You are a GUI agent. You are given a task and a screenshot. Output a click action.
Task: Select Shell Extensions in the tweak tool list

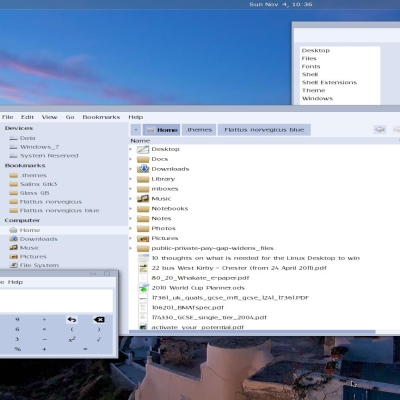point(329,82)
